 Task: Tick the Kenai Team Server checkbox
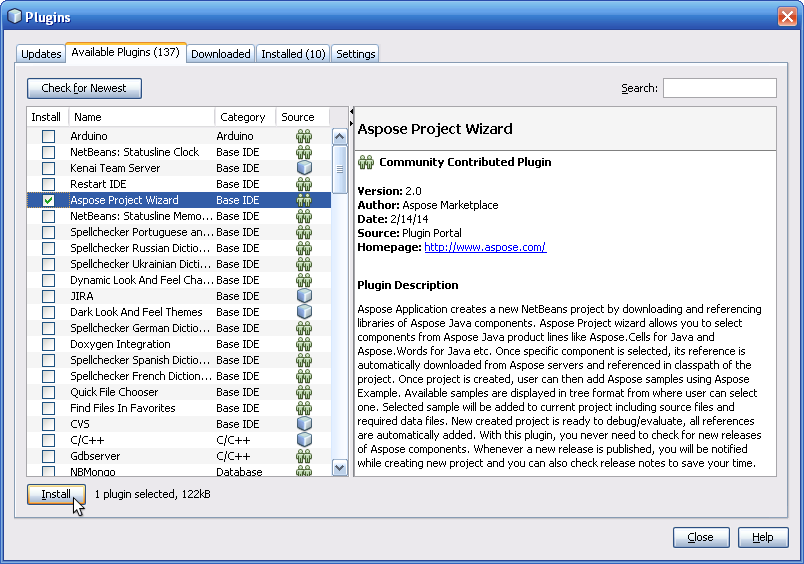pos(48,168)
